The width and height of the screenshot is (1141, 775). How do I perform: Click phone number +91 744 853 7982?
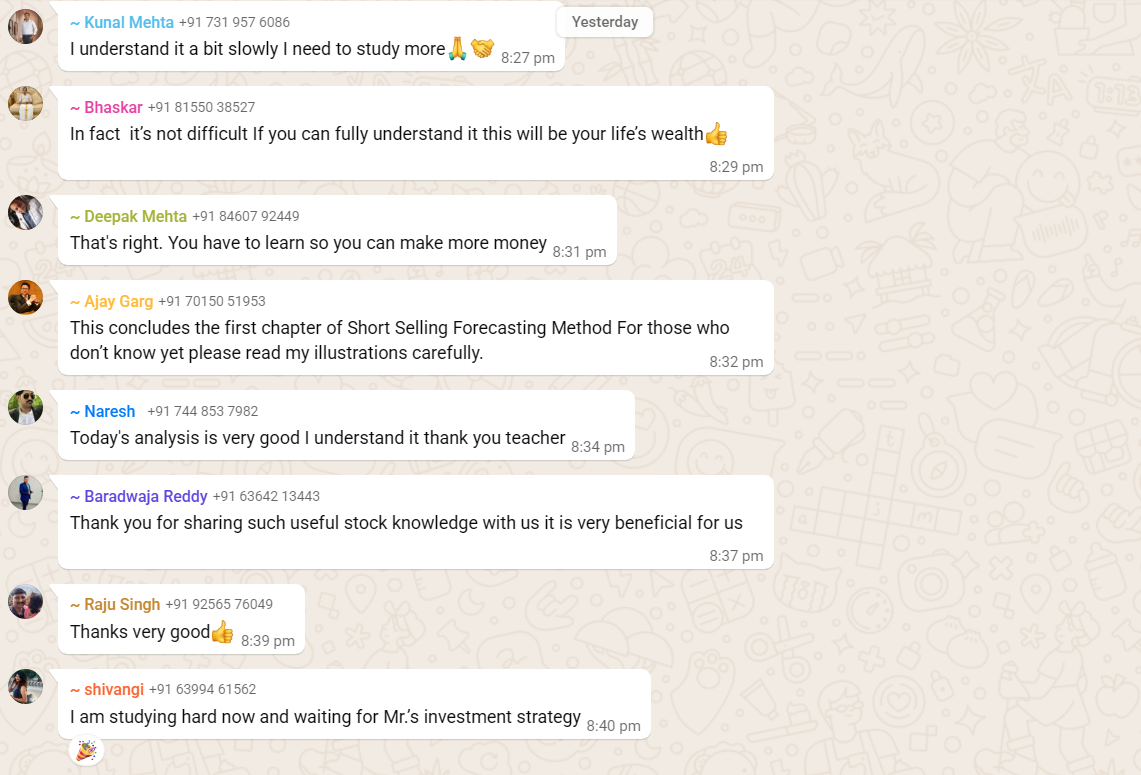tap(202, 411)
